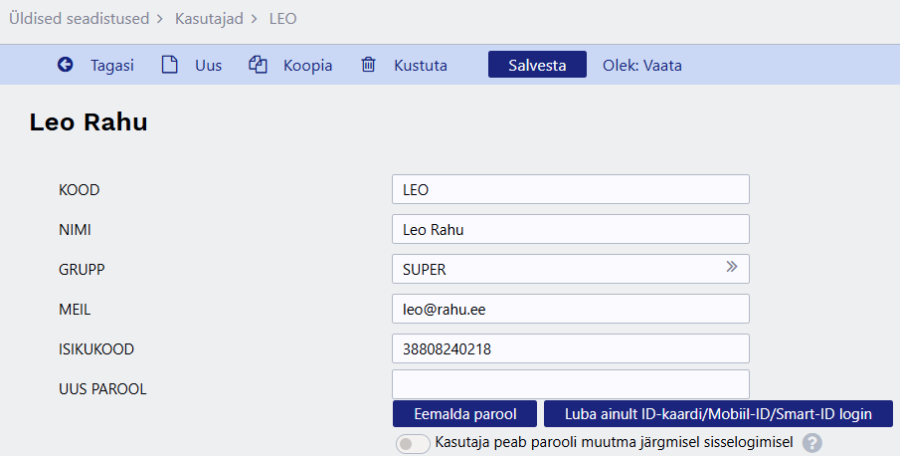Open group picker via double chevron
The image size is (900, 456).
[731, 268]
